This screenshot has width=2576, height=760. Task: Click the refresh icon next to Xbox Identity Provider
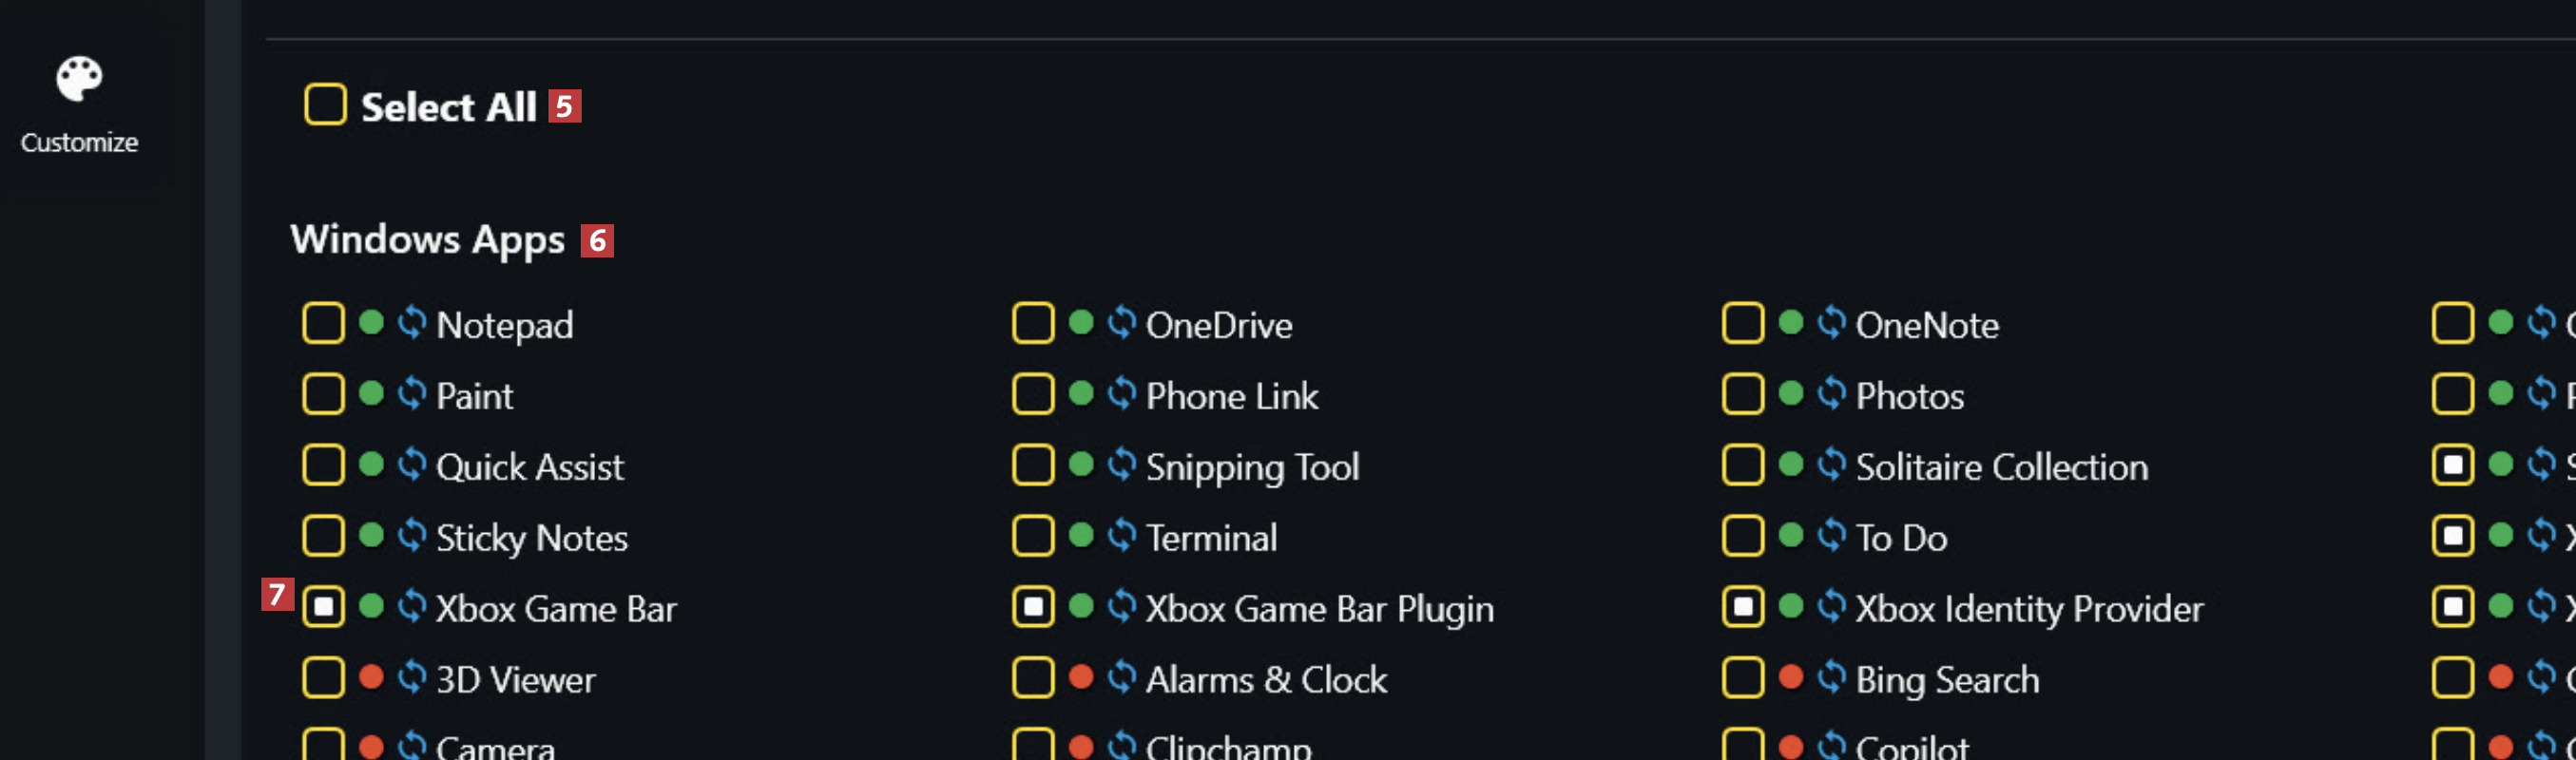1832,607
